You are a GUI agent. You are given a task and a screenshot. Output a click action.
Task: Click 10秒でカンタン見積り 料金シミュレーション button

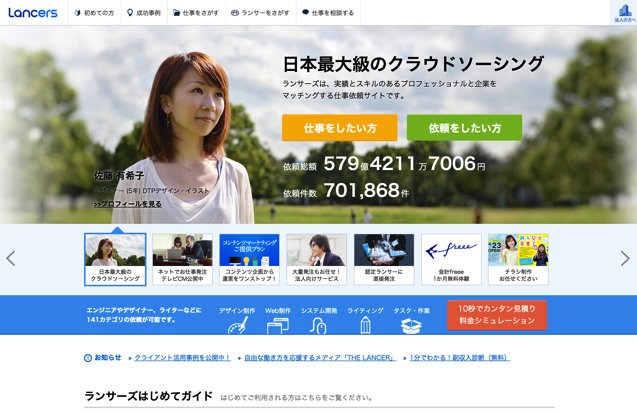(x=497, y=315)
